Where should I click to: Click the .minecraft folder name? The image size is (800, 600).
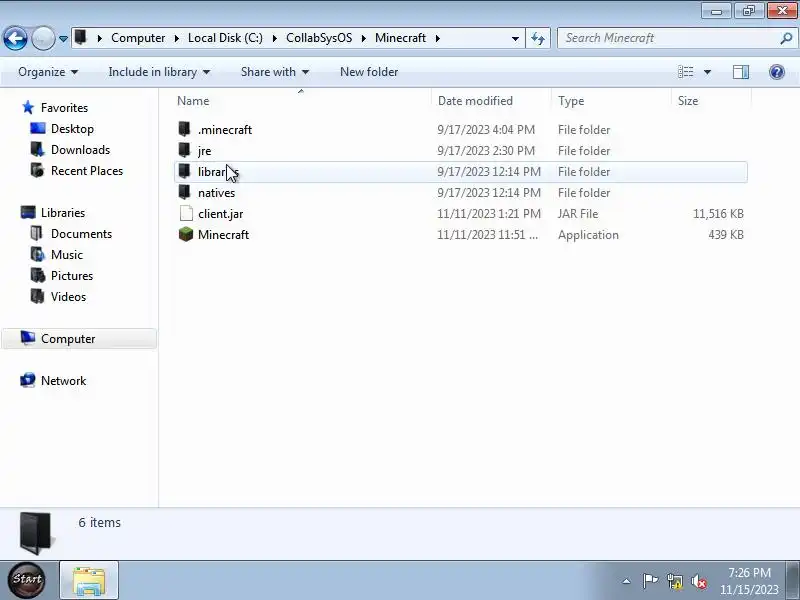pyautogui.click(x=225, y=130)
